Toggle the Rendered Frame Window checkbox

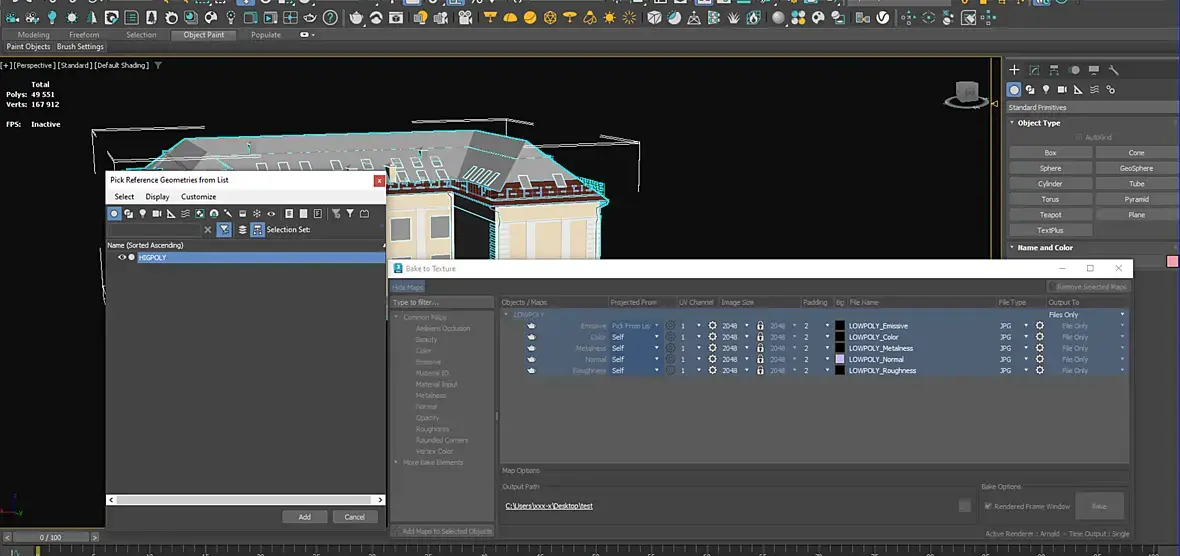click(x=988, y=506)
